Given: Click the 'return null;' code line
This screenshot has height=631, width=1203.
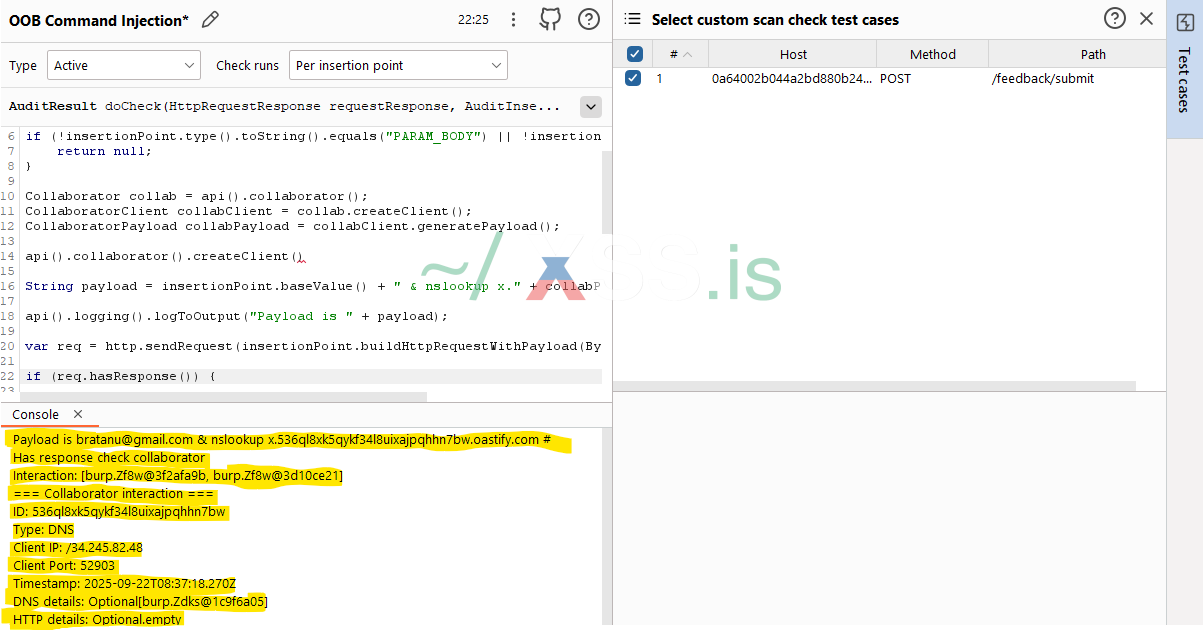Looking at the screenshot, I should [104, 151].
